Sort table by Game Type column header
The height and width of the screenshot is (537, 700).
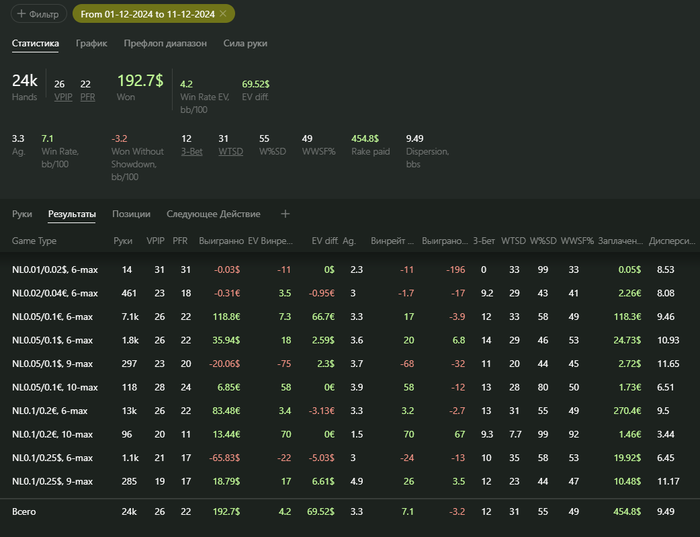(34, 241)
